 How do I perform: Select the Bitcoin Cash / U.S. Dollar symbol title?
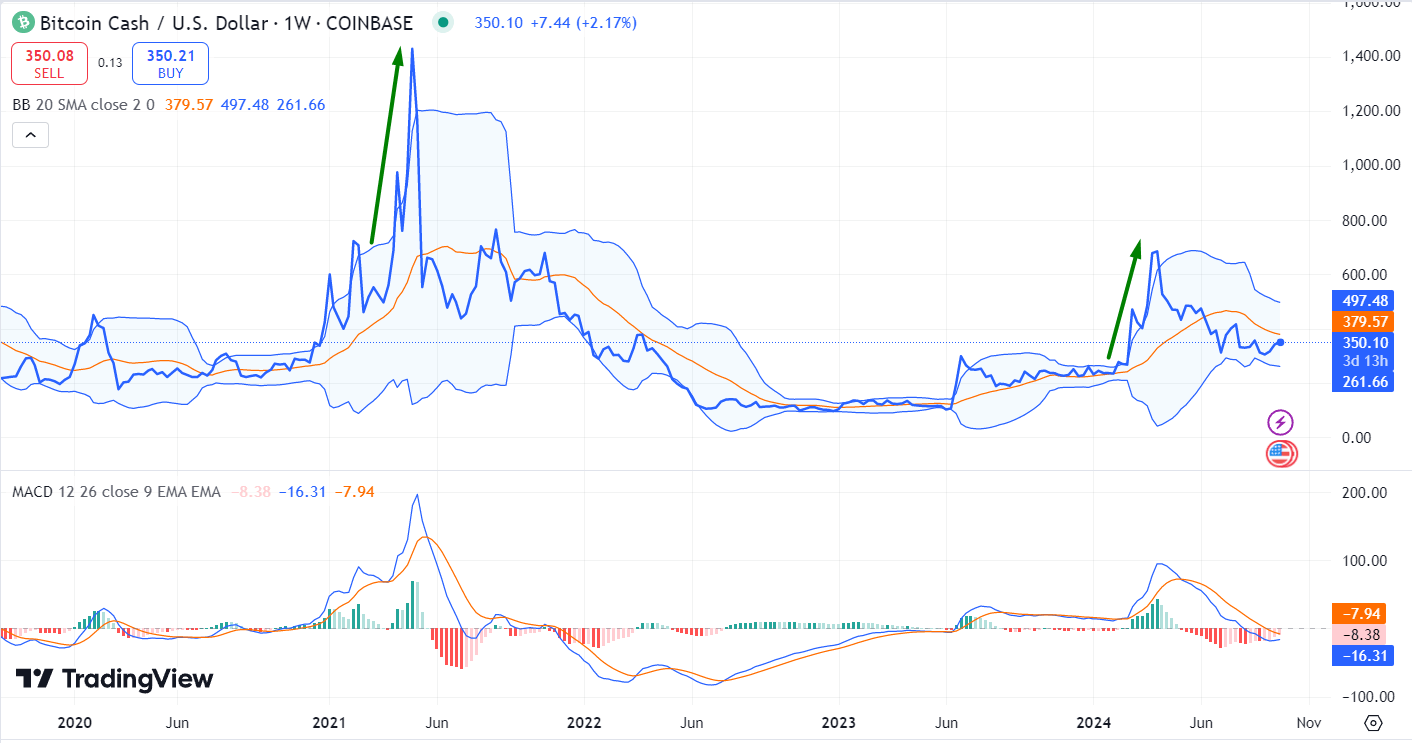coord(226,22)
